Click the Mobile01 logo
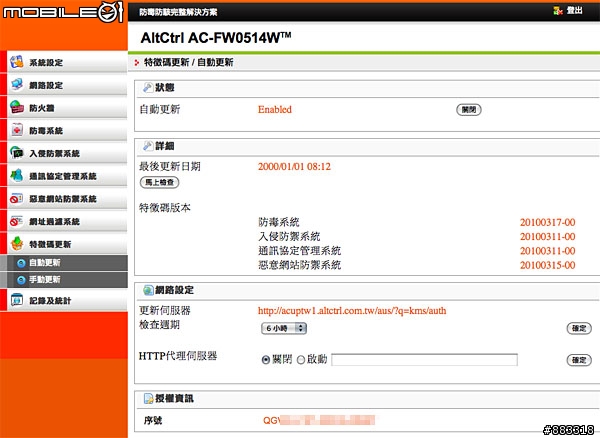 pos(63,11)
